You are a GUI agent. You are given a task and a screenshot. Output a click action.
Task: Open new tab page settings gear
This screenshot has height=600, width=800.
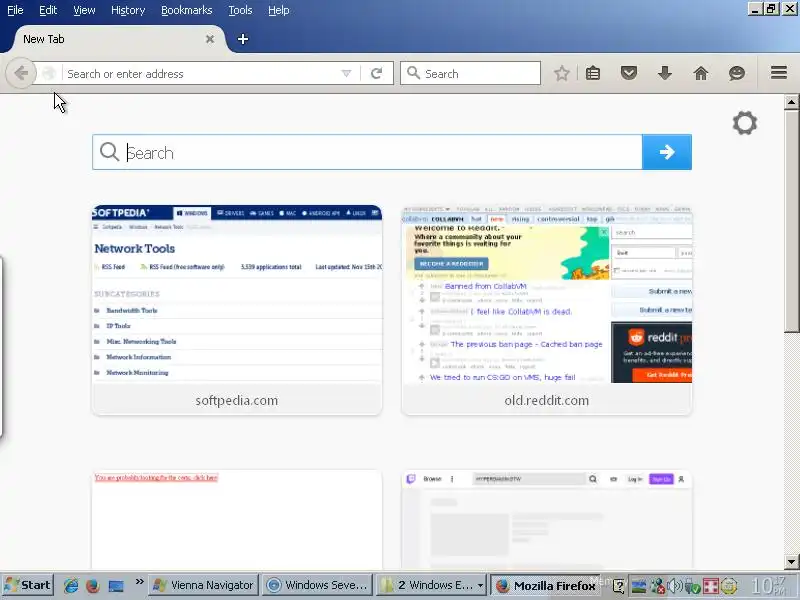click(x=744, y=123)
